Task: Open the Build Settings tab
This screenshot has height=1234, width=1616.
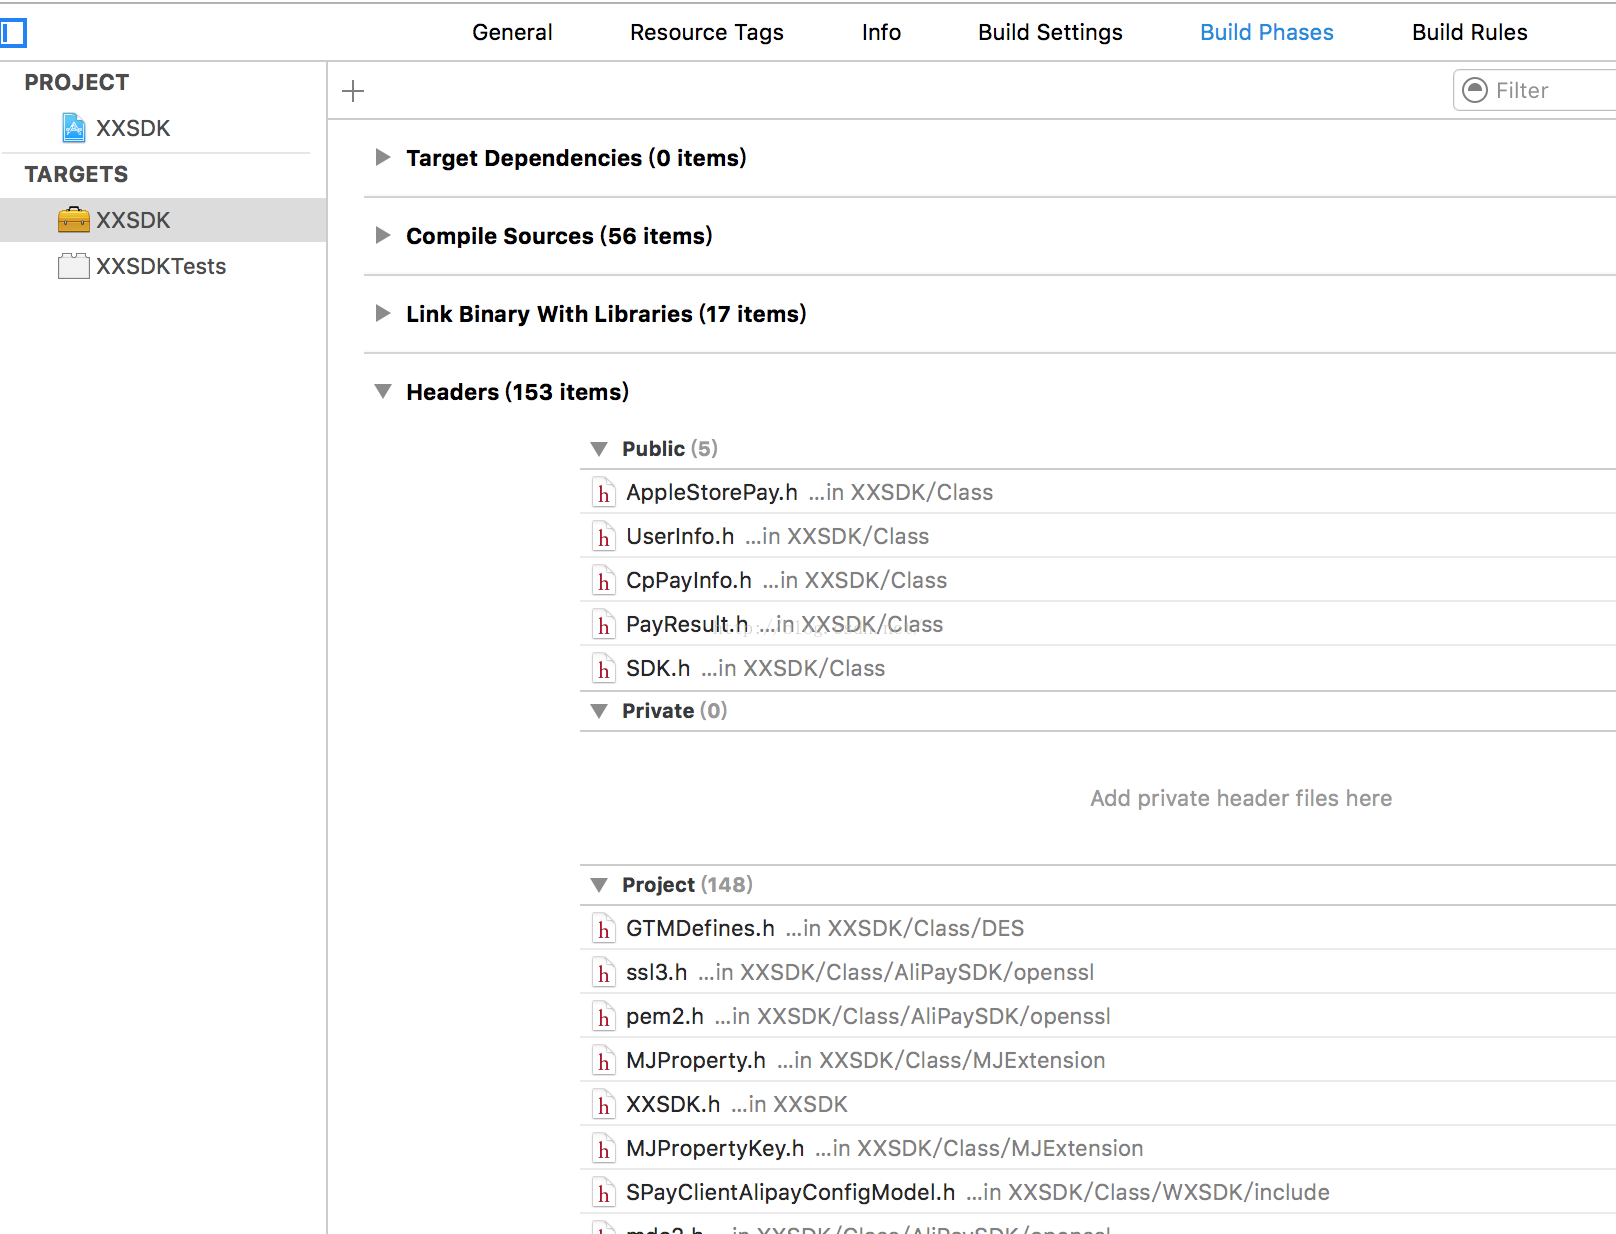Action: (1050, 32)
